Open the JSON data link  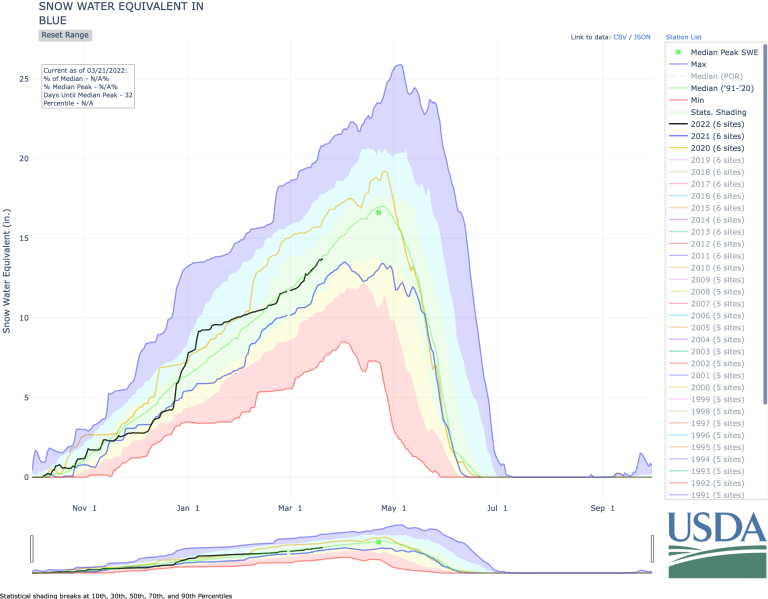coord(644,37)
